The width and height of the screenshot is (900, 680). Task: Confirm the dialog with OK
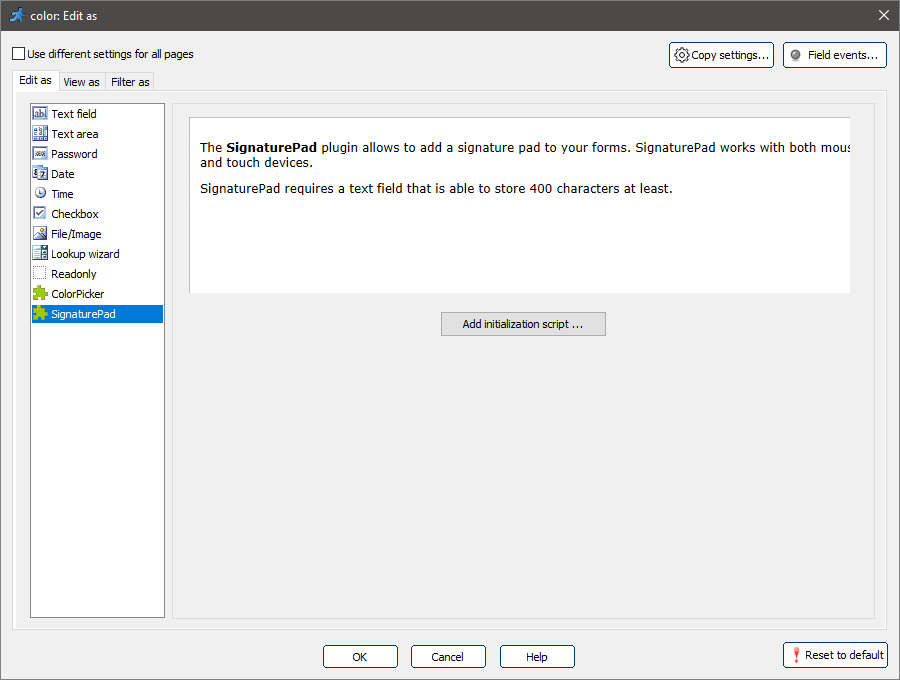[360, 657]
